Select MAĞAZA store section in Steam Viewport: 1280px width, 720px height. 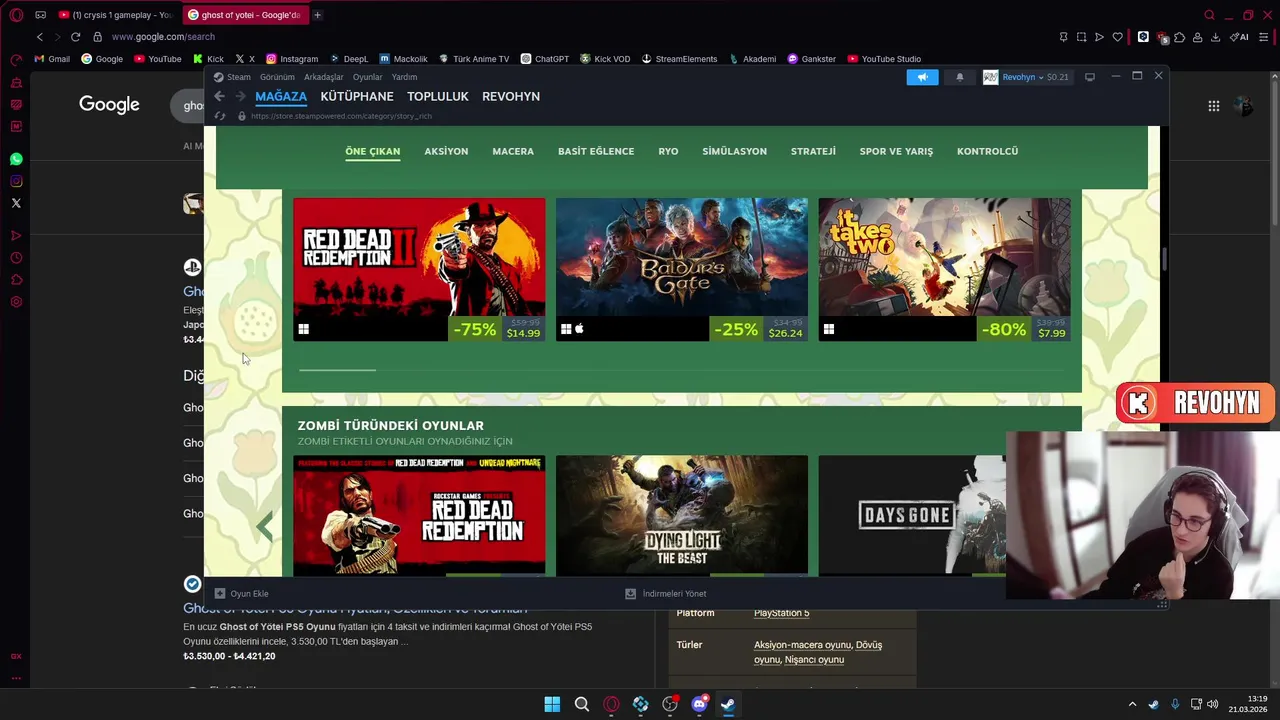click(281, 96)
